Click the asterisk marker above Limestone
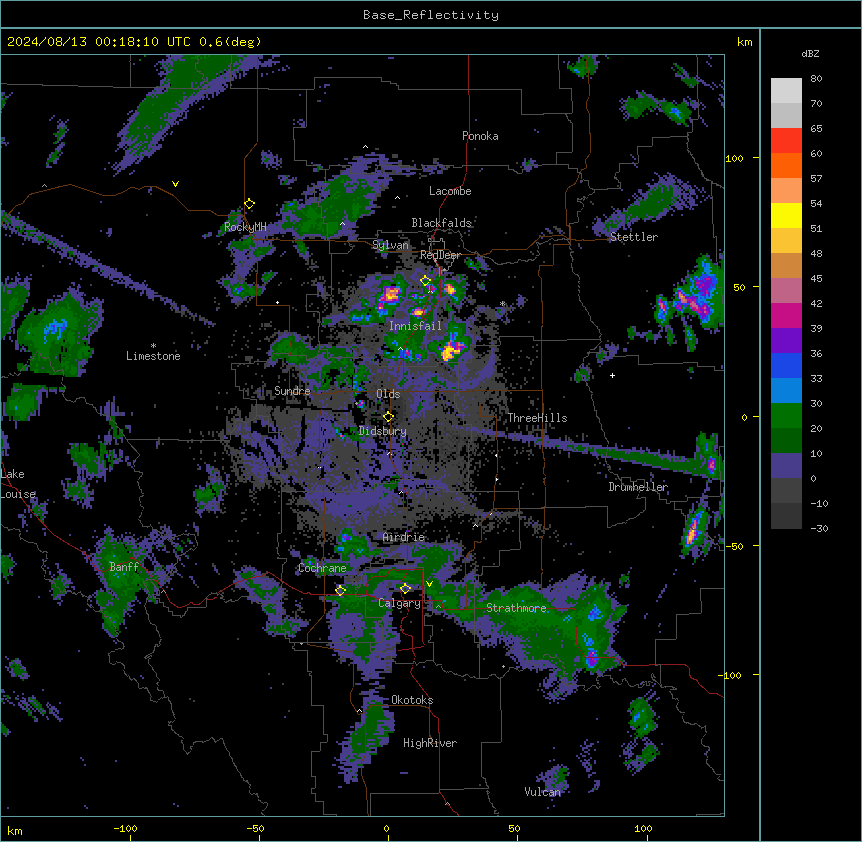The height and width of the screenshot is (842, 862). coord(153,346)
